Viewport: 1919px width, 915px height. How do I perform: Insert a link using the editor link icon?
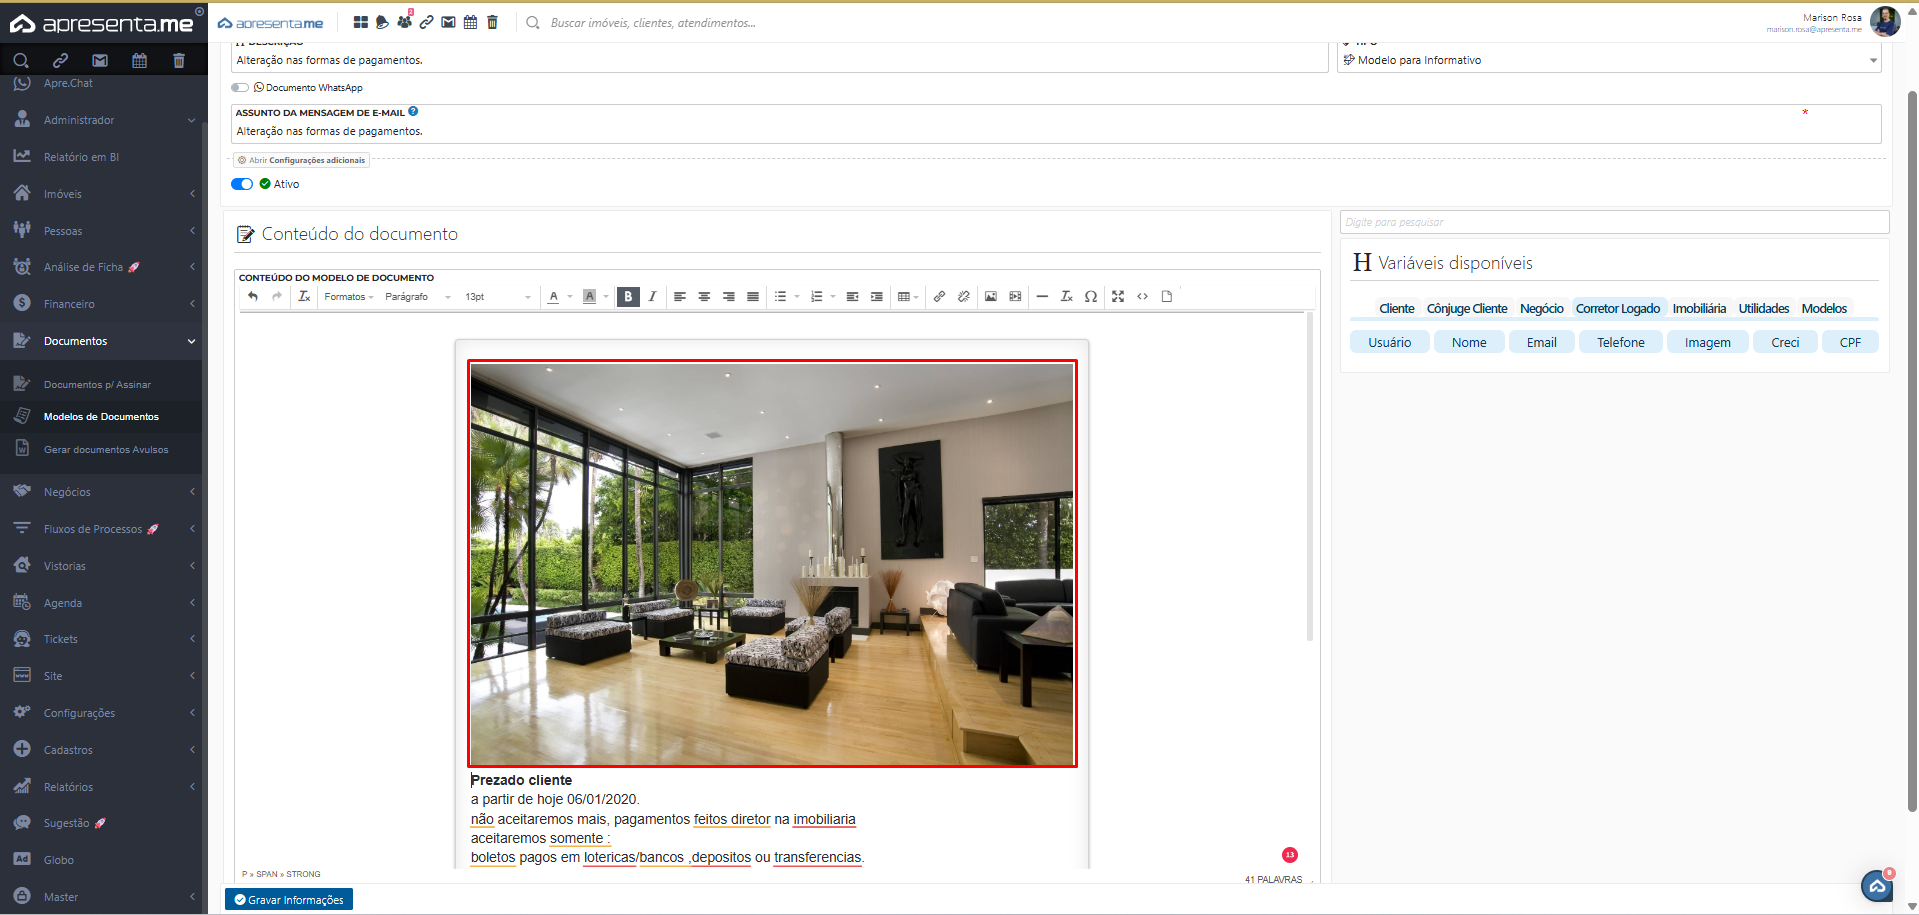[939, 296]
